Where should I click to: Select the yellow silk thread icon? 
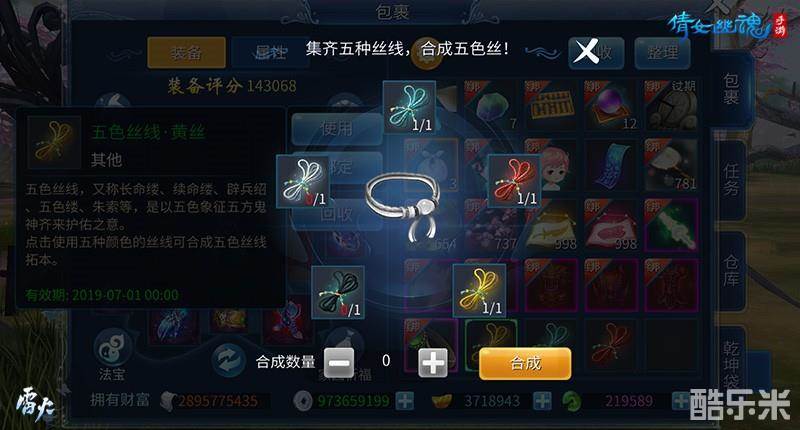[479, 291]
